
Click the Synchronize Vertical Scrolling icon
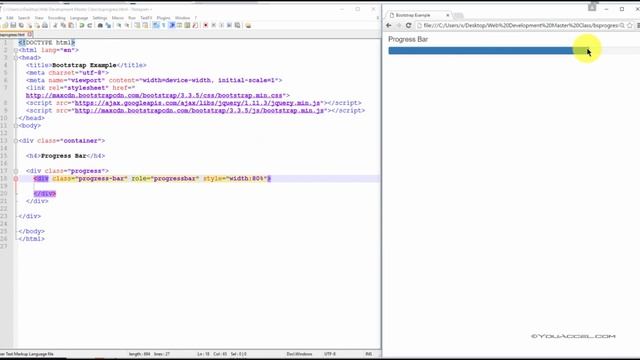(x=137, y=25)
